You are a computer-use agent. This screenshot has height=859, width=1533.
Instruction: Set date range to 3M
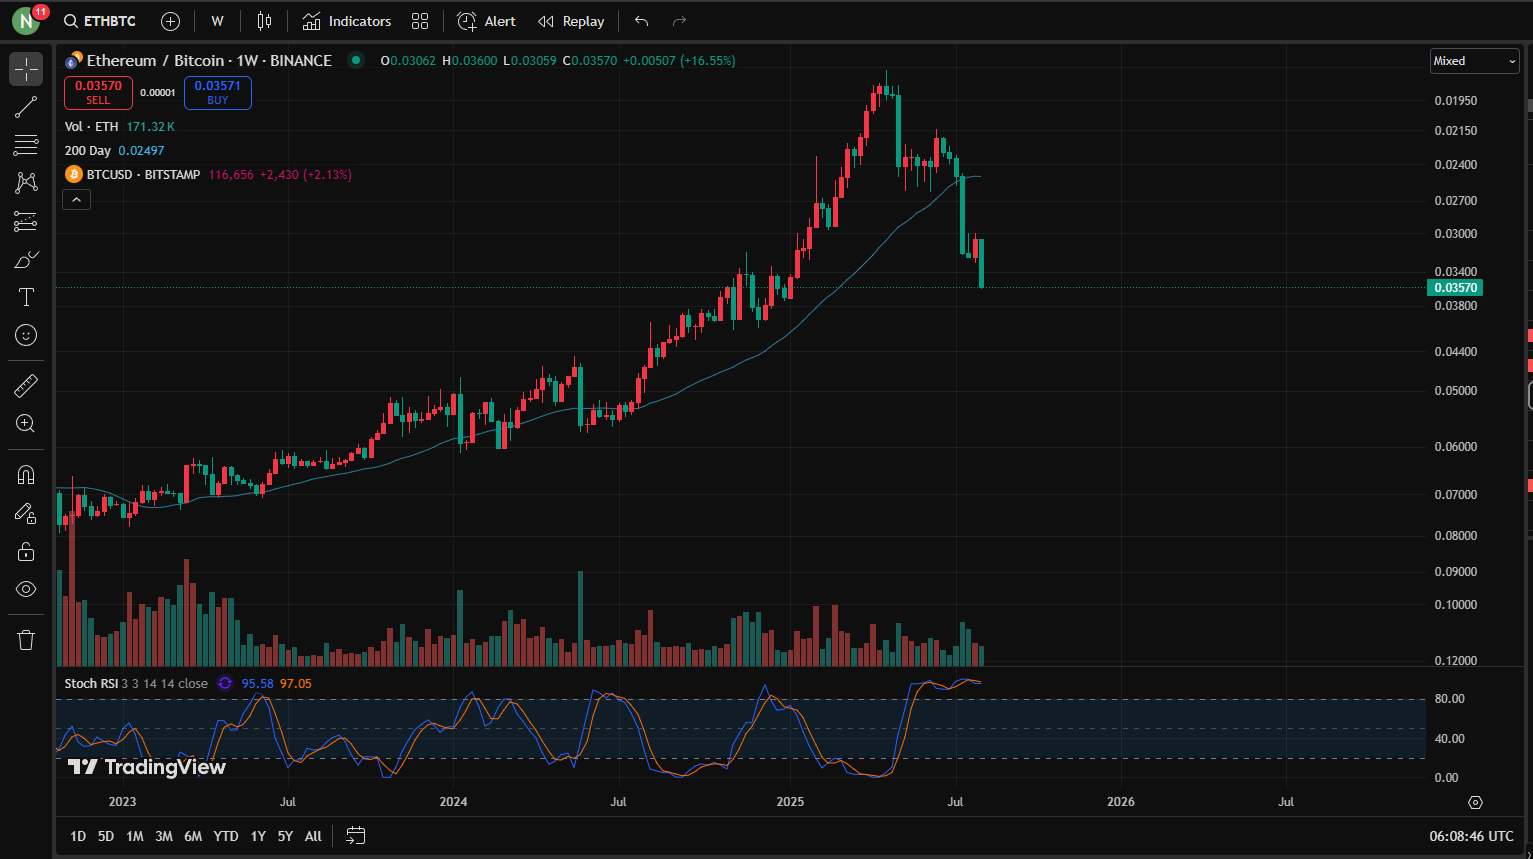(x=164, y=836)
